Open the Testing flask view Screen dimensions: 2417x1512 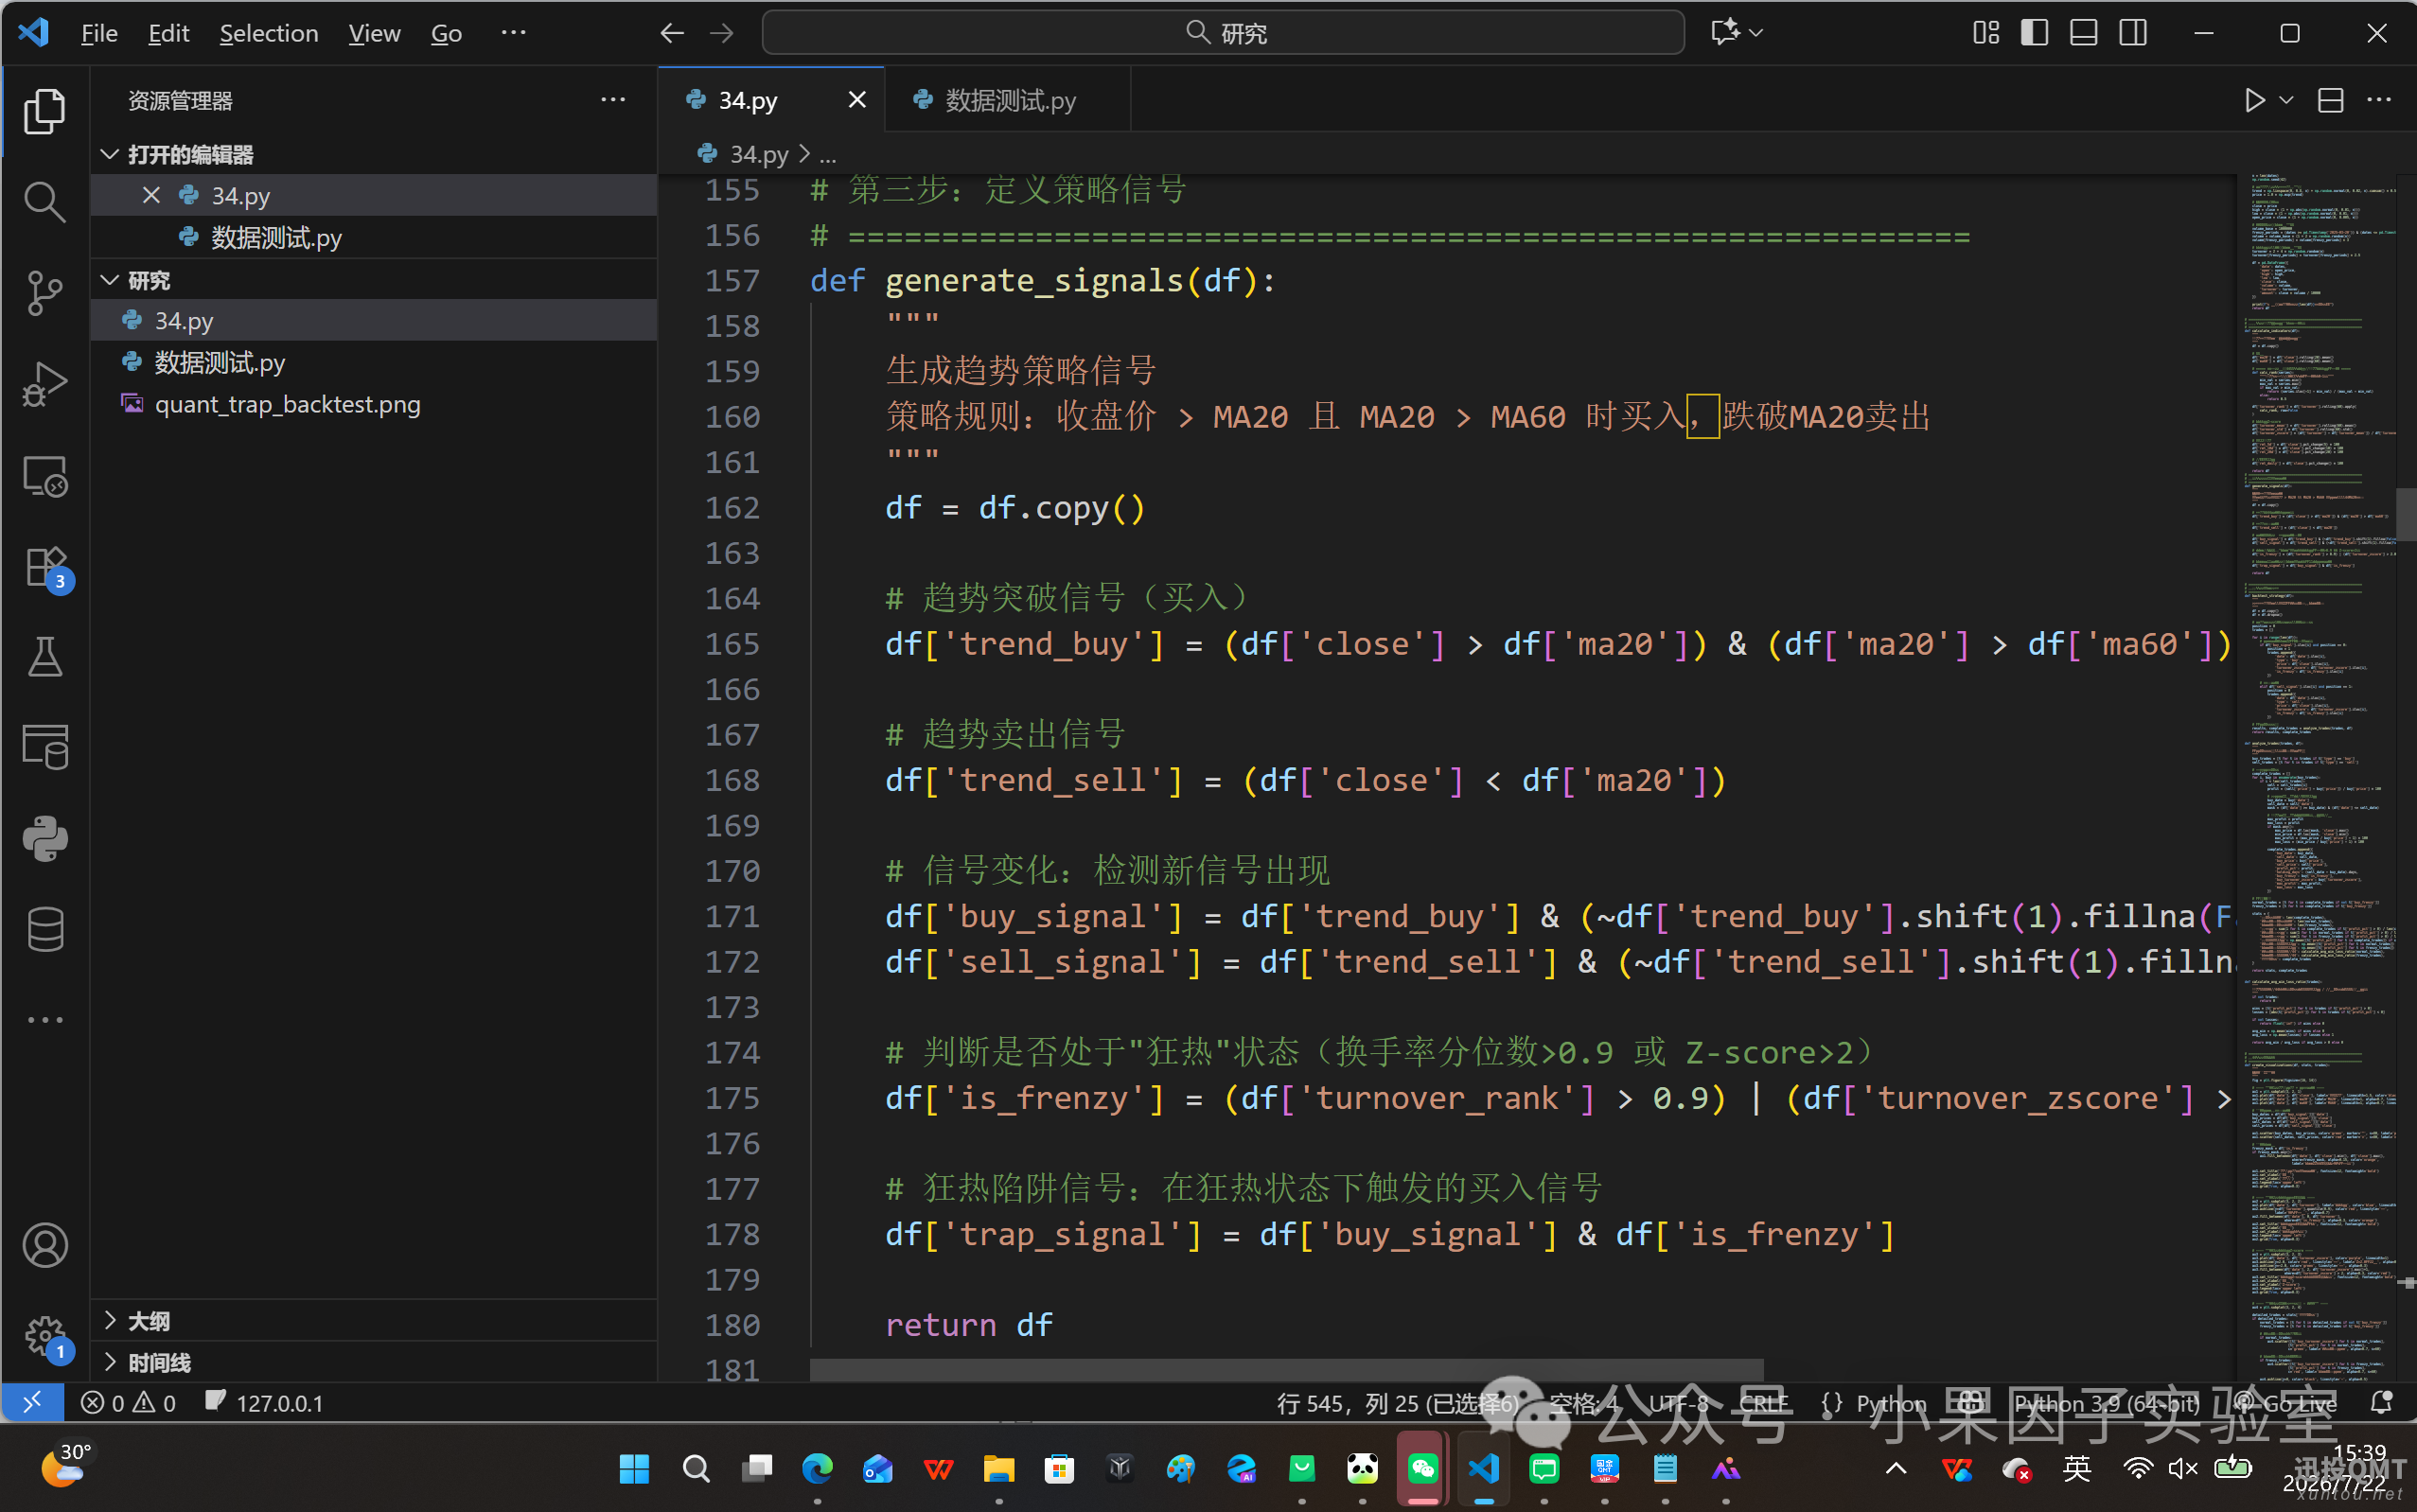45,658
